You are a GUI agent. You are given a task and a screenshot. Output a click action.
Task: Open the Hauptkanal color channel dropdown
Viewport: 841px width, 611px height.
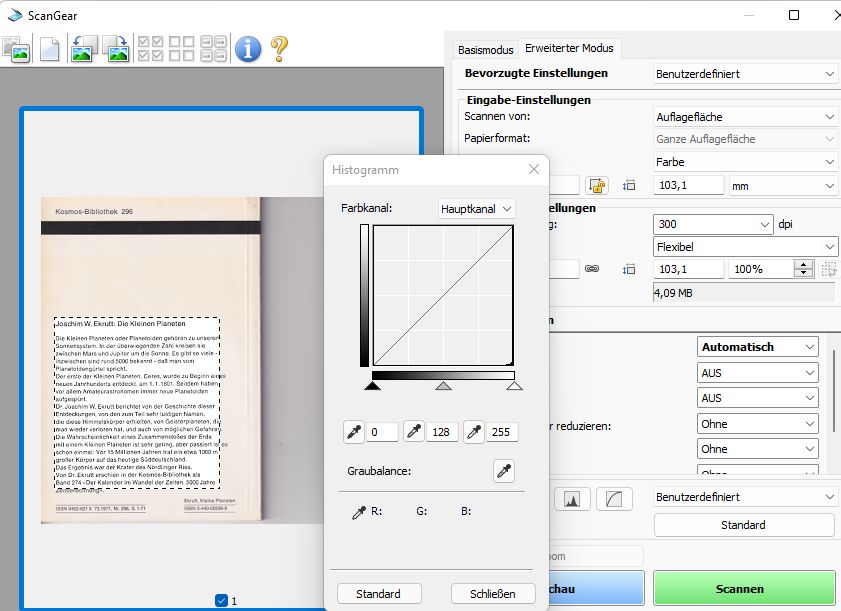click(x=476, y=209)
